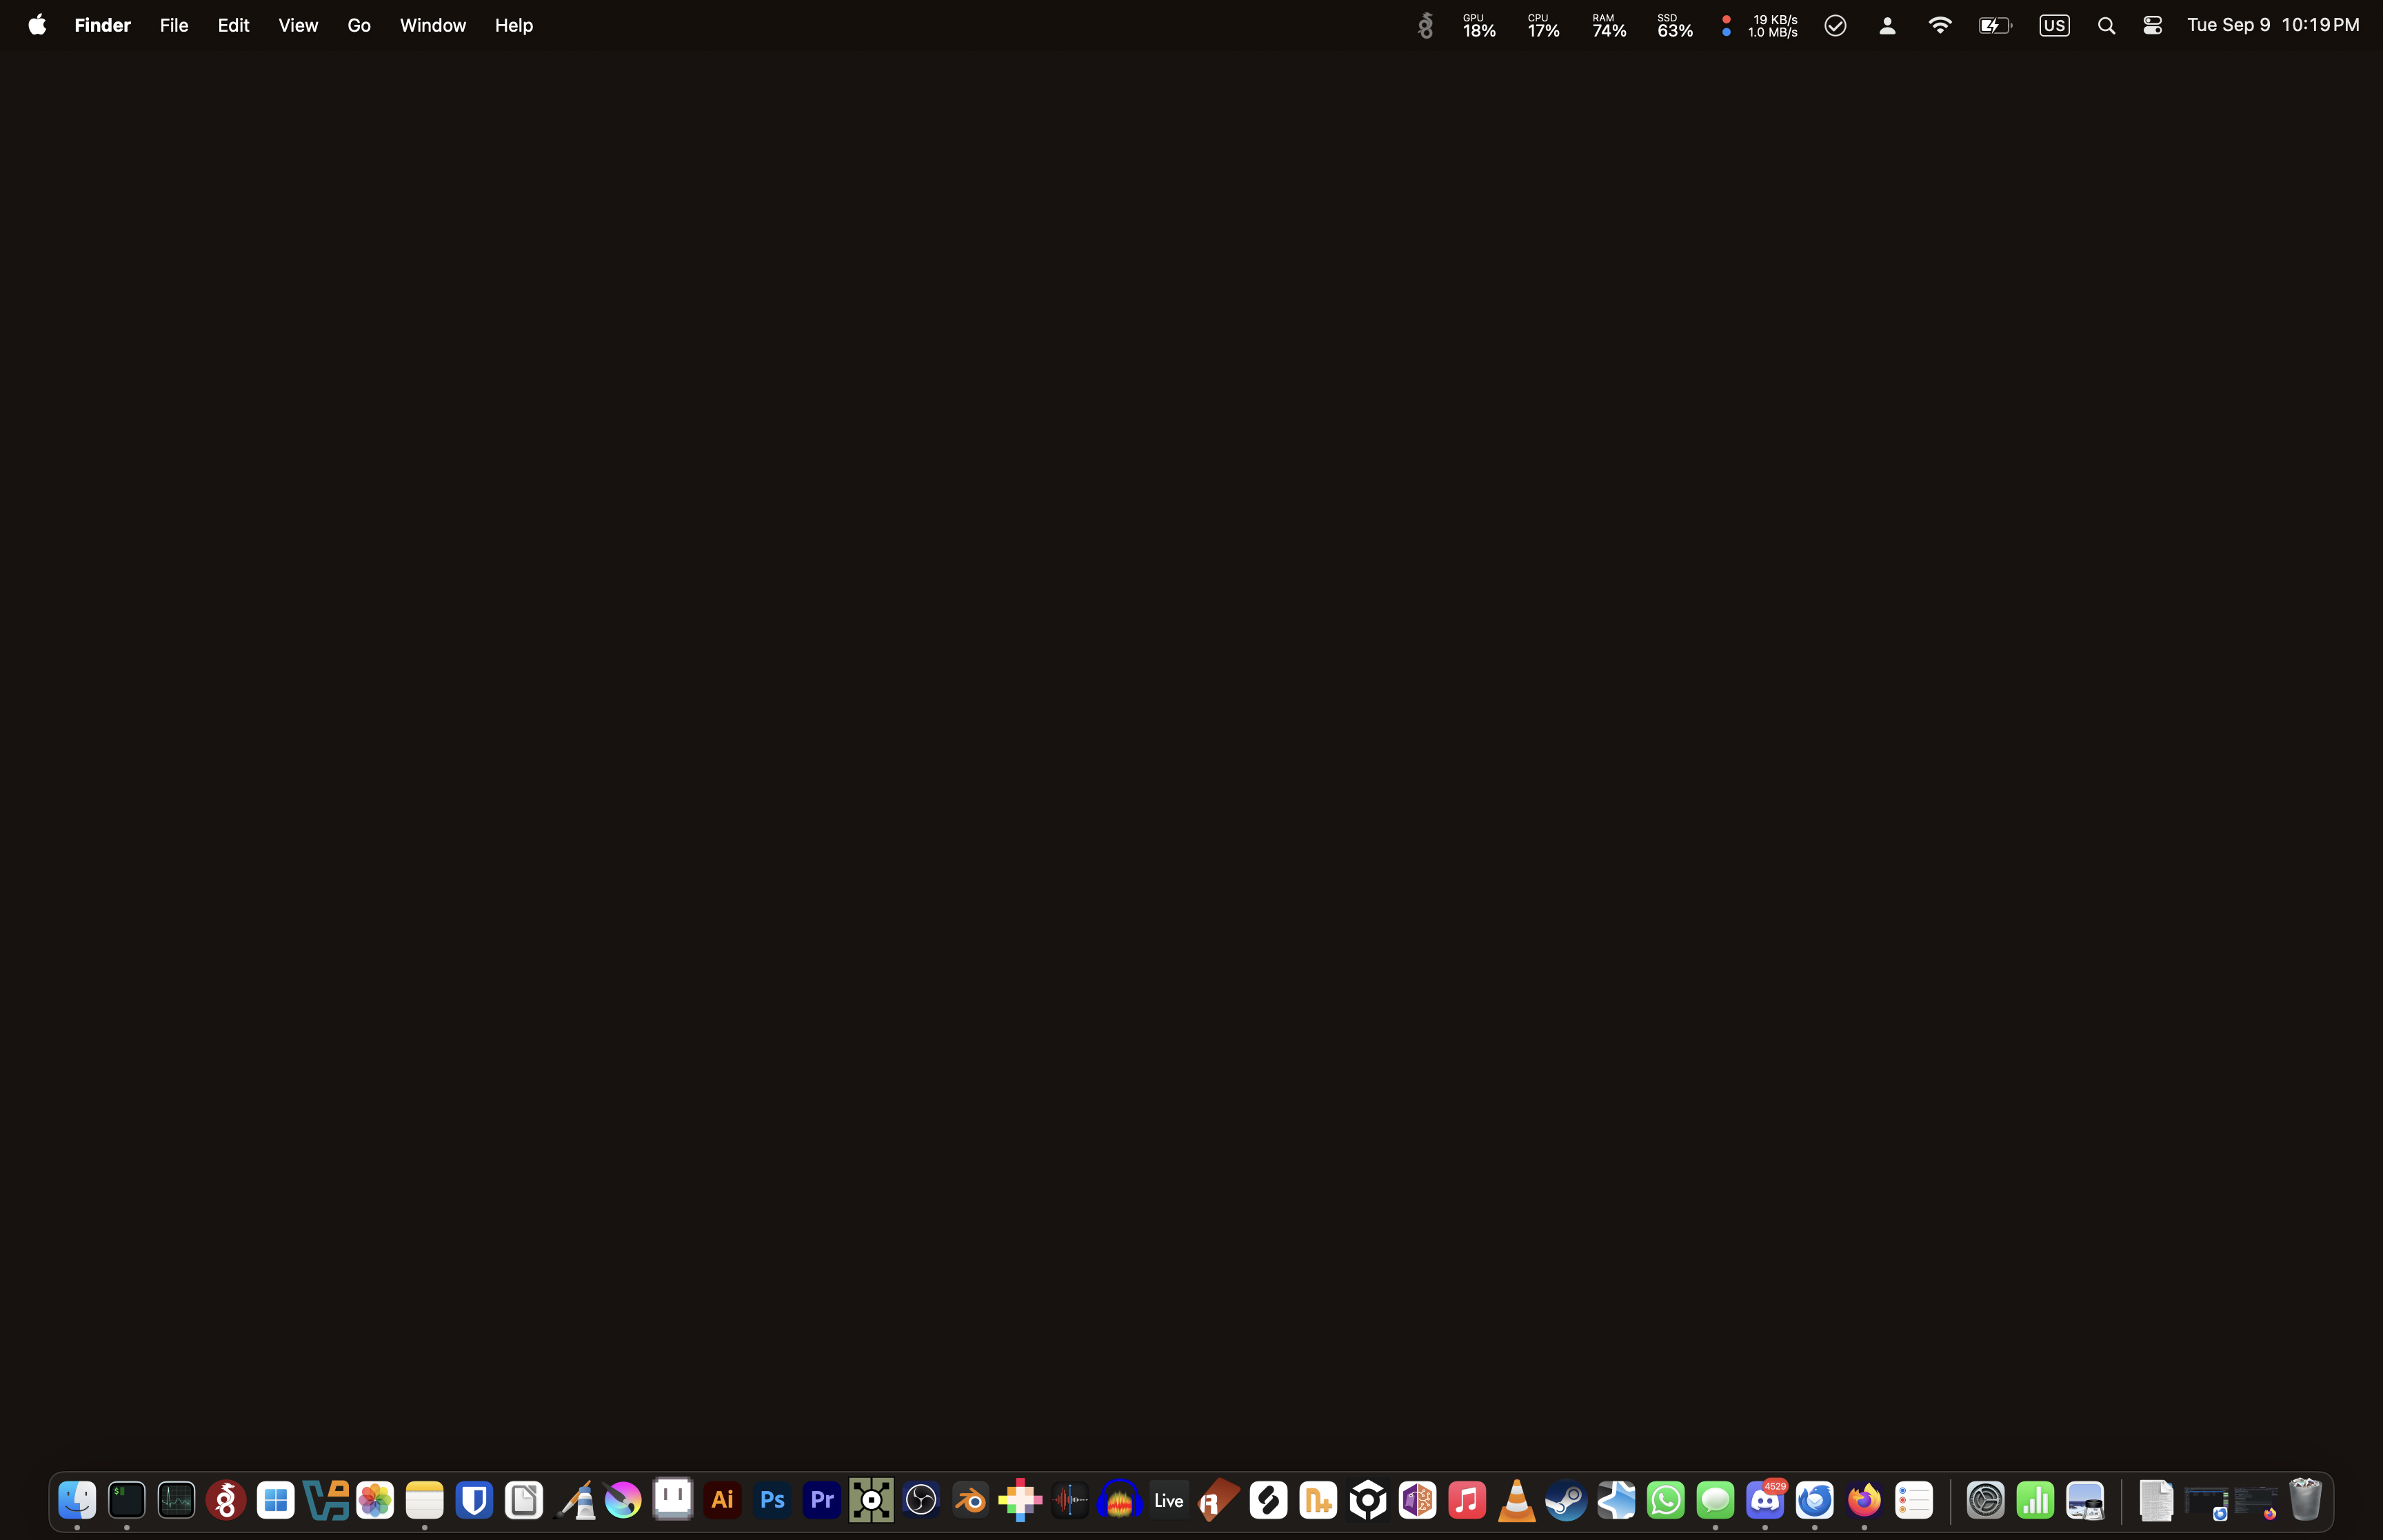This screenshot has height=1540, width=2383.
Task: Click the Wi-Fi status icon
Action: pos(1939,26)
